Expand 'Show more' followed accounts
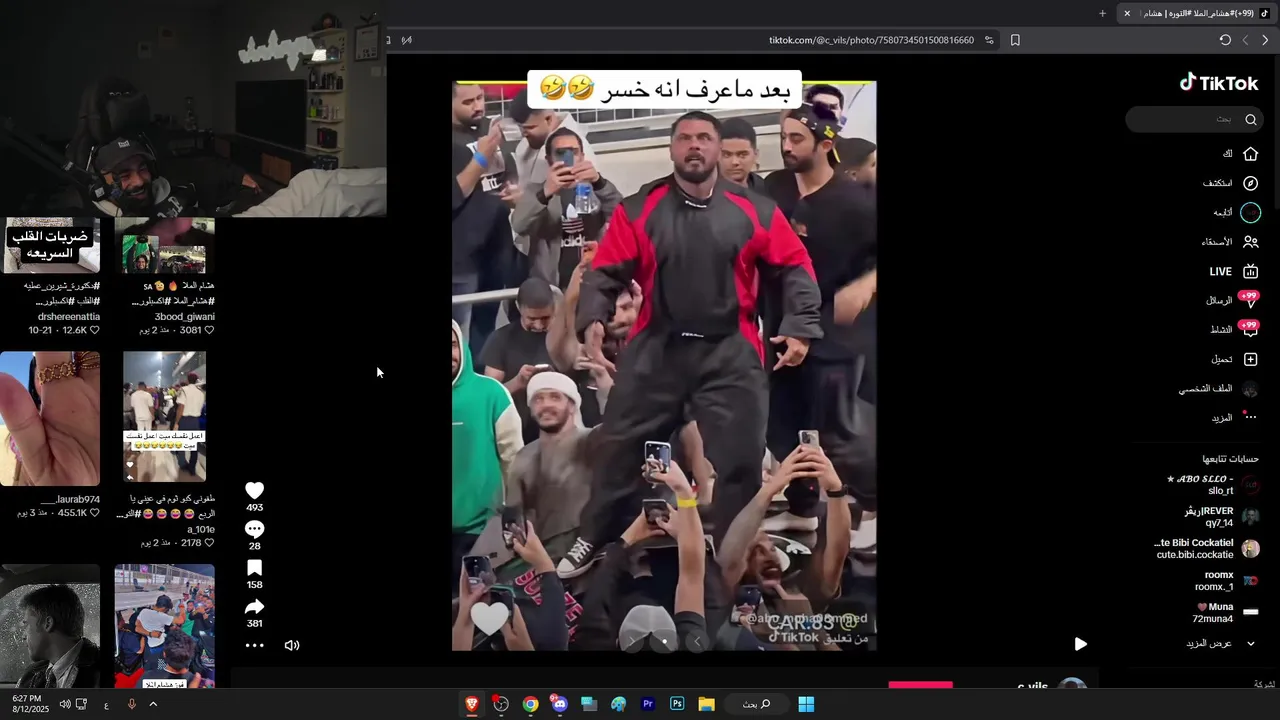This screenshot has width=1280, height=720. (x=1220, y=643)
